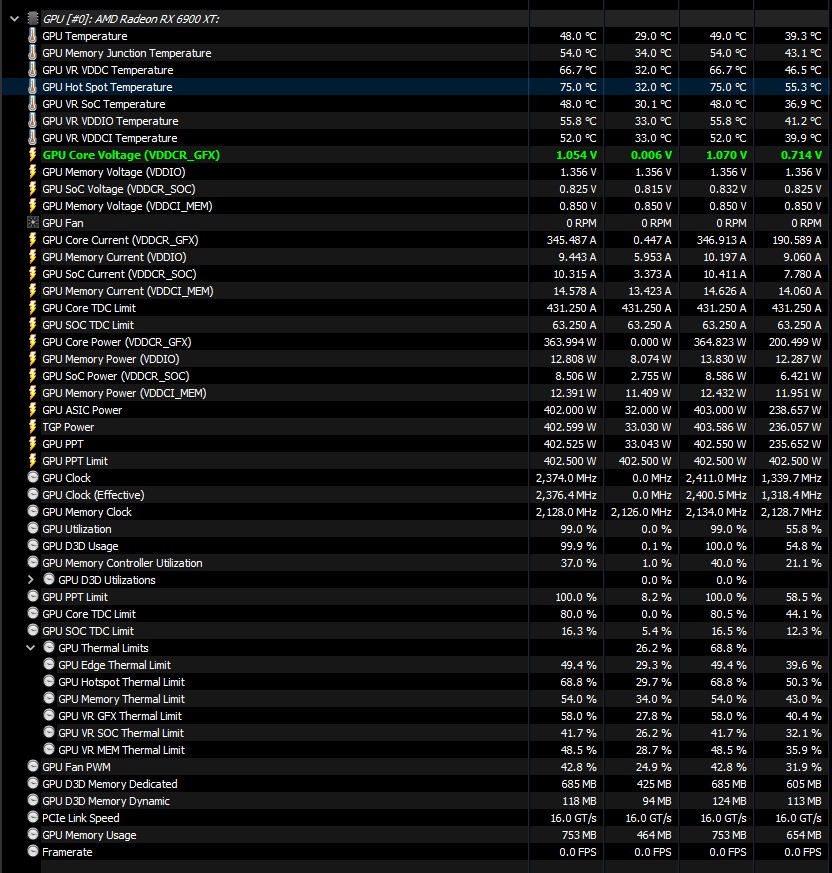
Task: Click lightning icon beside GPU Memory Voltage (VDDIO)
Action: coord(32,171)
